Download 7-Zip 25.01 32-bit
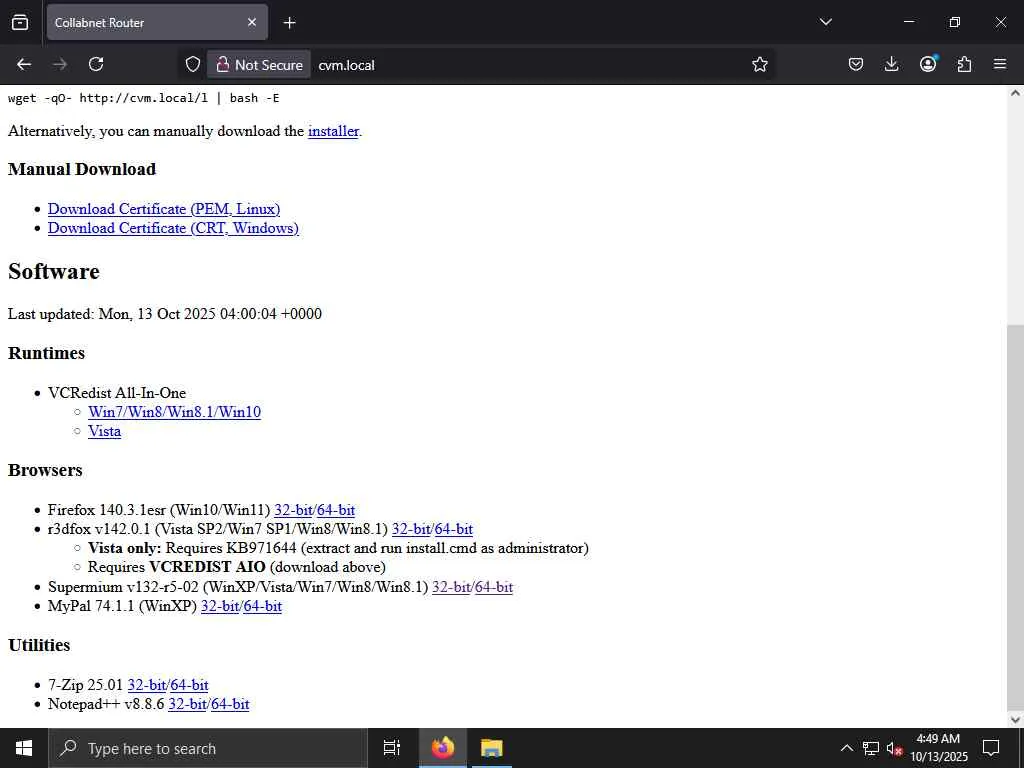Screen dimensions: 1024x768 tap(147, 685)
